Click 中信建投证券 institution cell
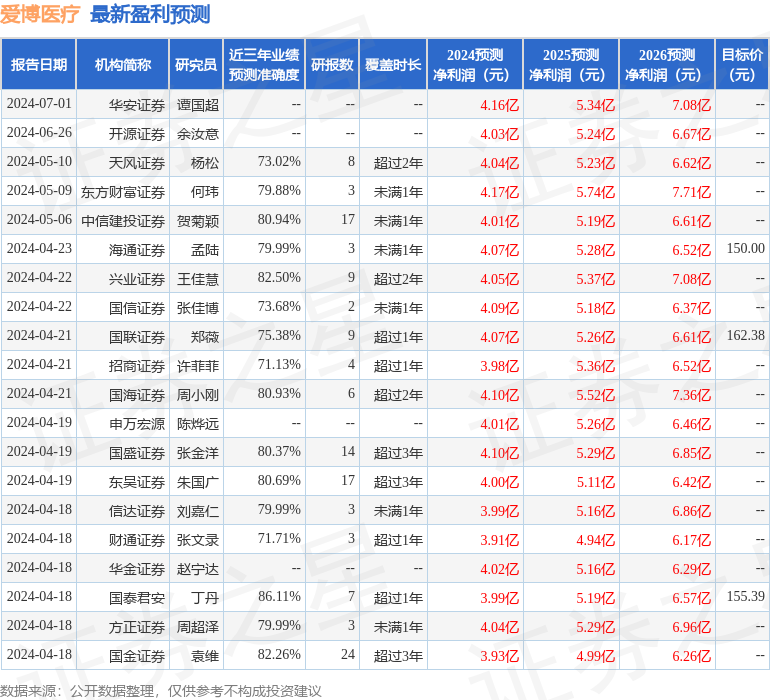Viewport: 770px width, 700px height. pos(123,221)
